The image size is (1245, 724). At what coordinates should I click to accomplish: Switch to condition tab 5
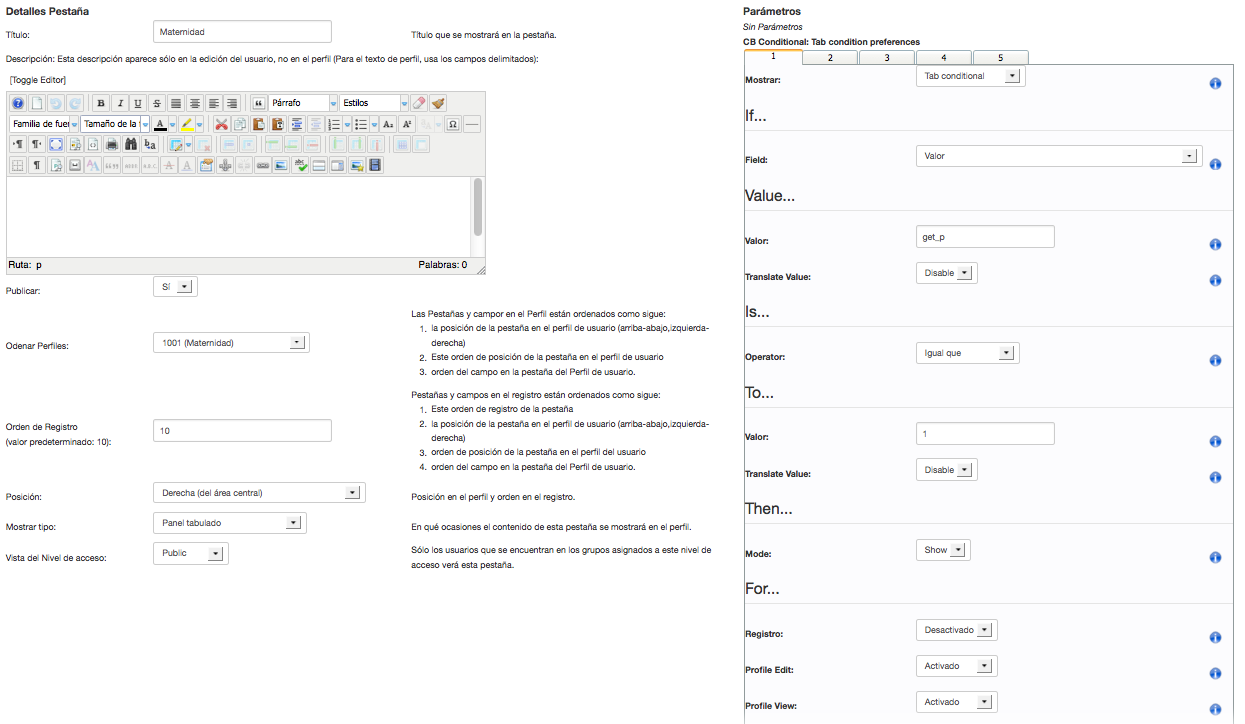1000,58
